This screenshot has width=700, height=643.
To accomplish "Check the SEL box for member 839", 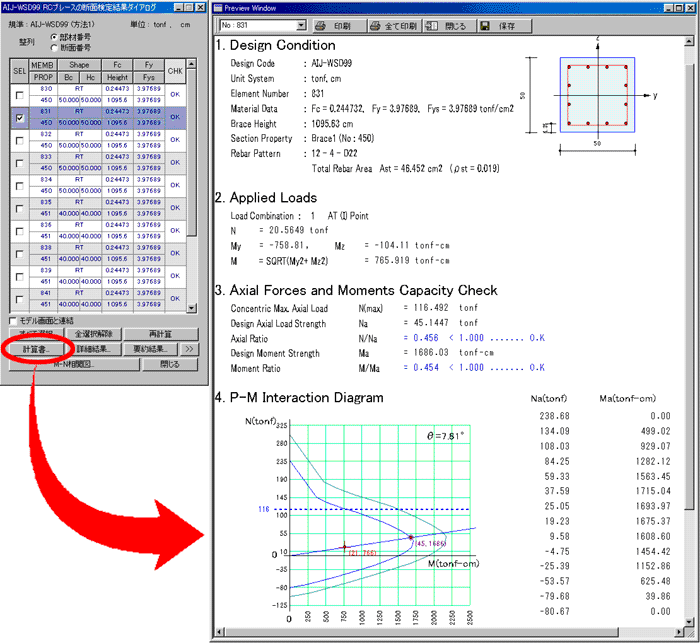I will tap(19, 276).
